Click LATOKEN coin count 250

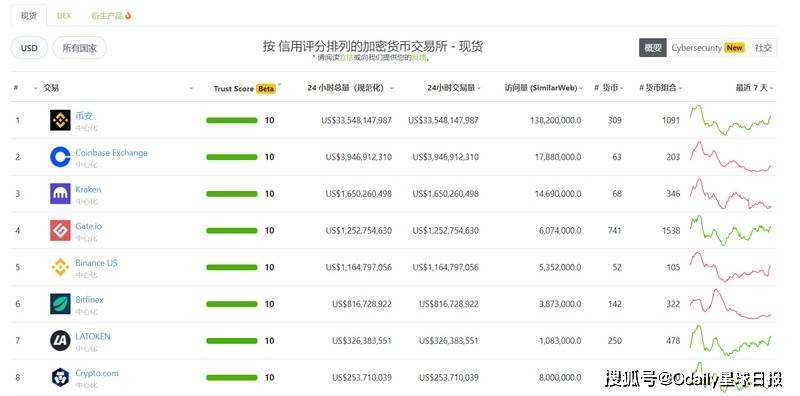click(x=615, y=341)
